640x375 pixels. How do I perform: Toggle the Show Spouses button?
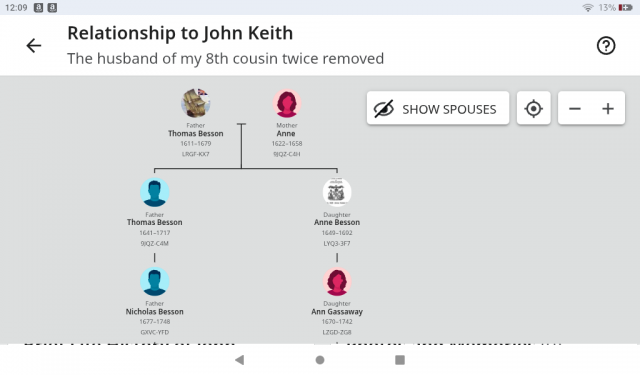pyautogui.click(x=438, y=108)
